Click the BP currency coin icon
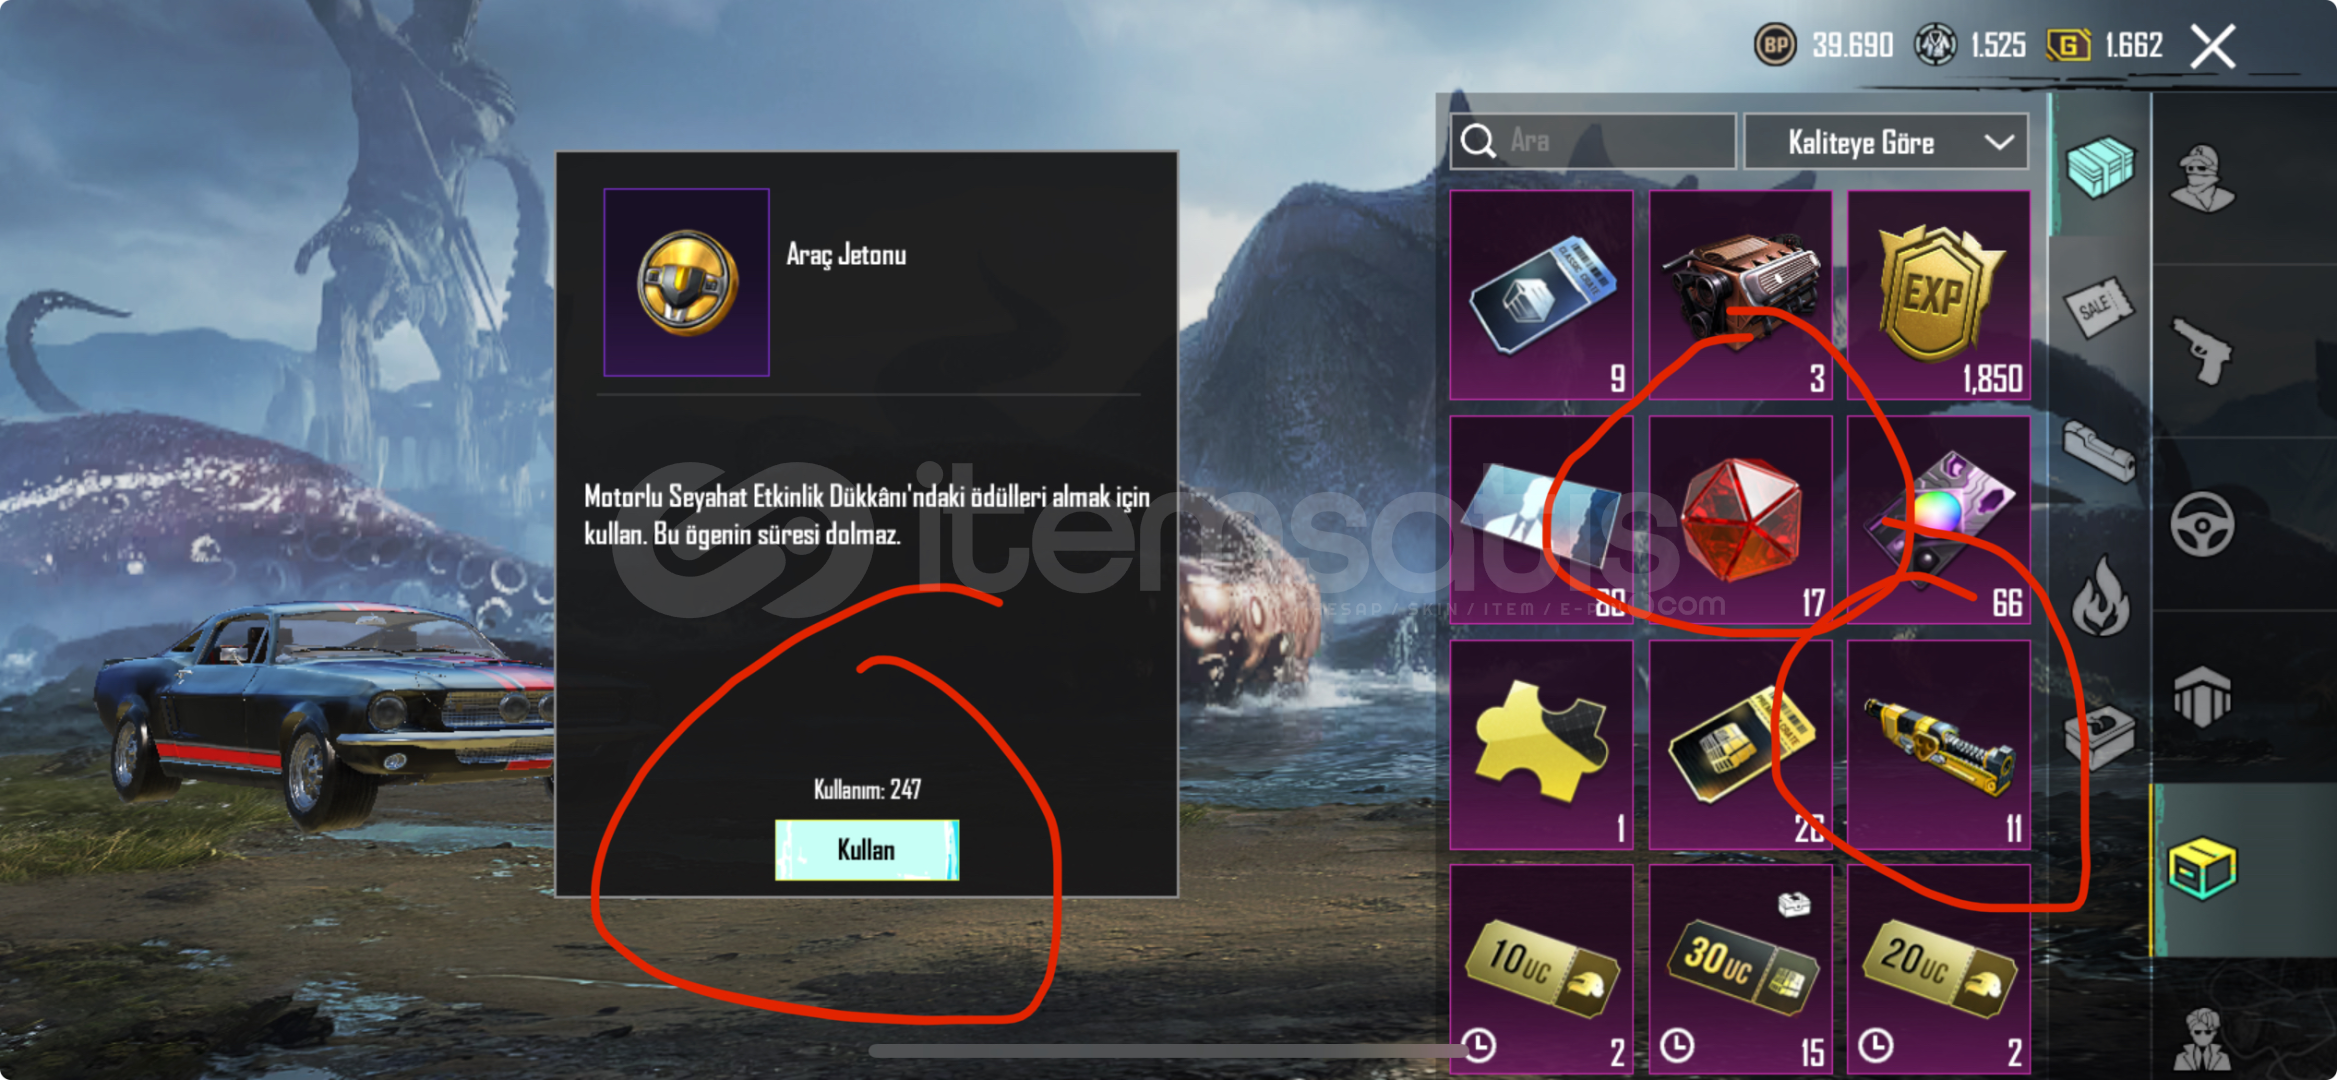Viewport: 2337px width, 1080px height. pos(1775,45)
